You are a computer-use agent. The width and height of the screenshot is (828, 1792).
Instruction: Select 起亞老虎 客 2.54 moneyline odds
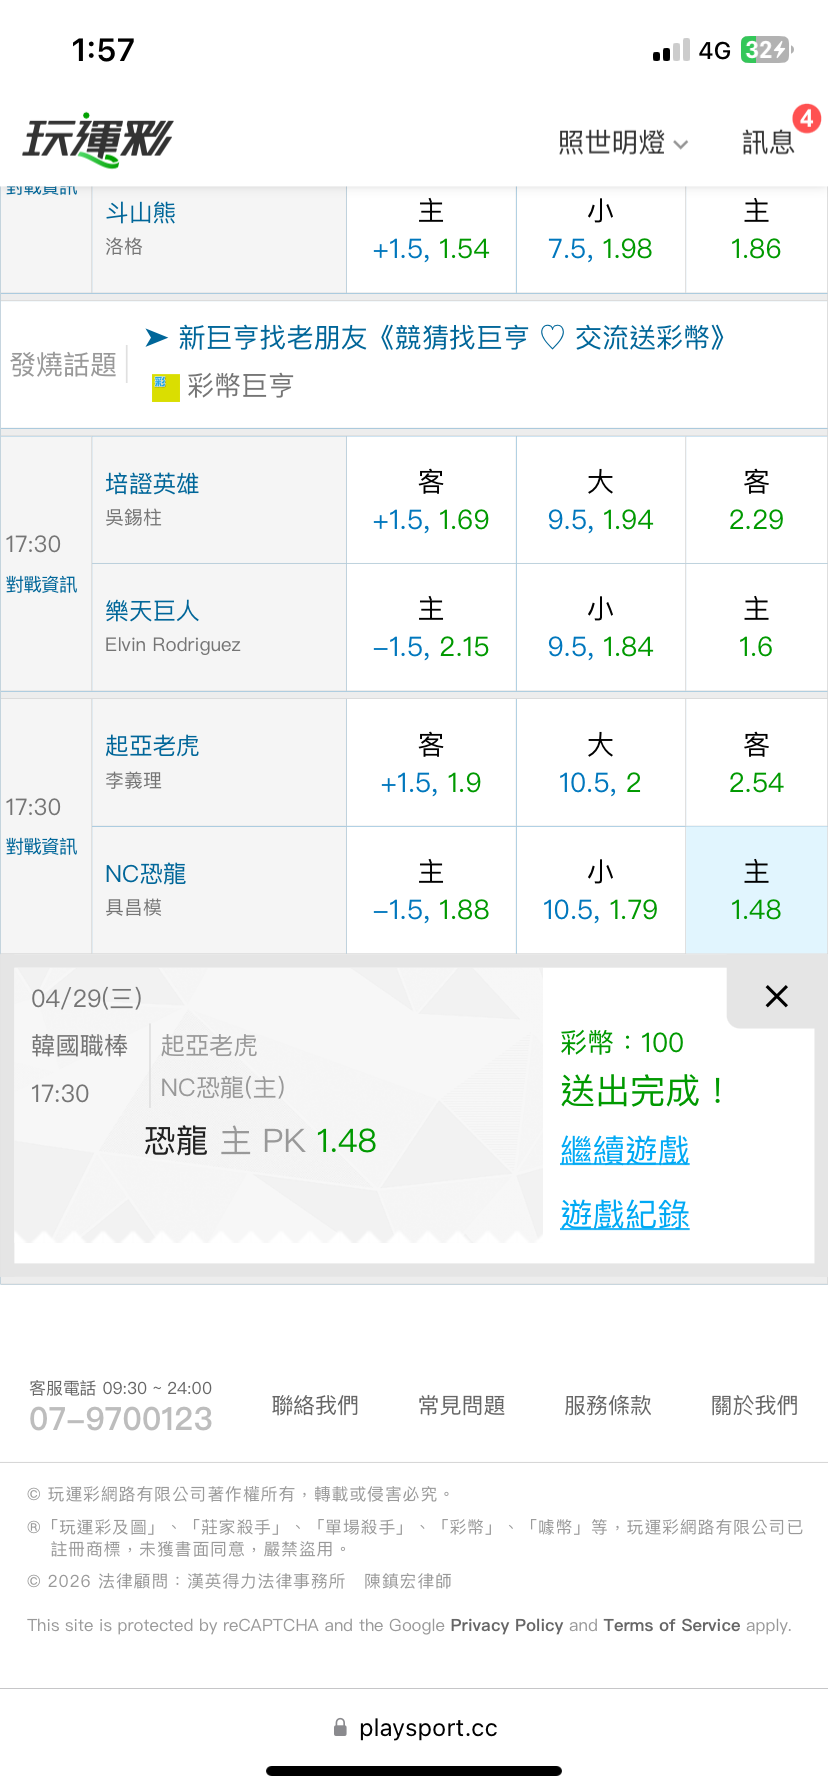[x=756, y=763]
